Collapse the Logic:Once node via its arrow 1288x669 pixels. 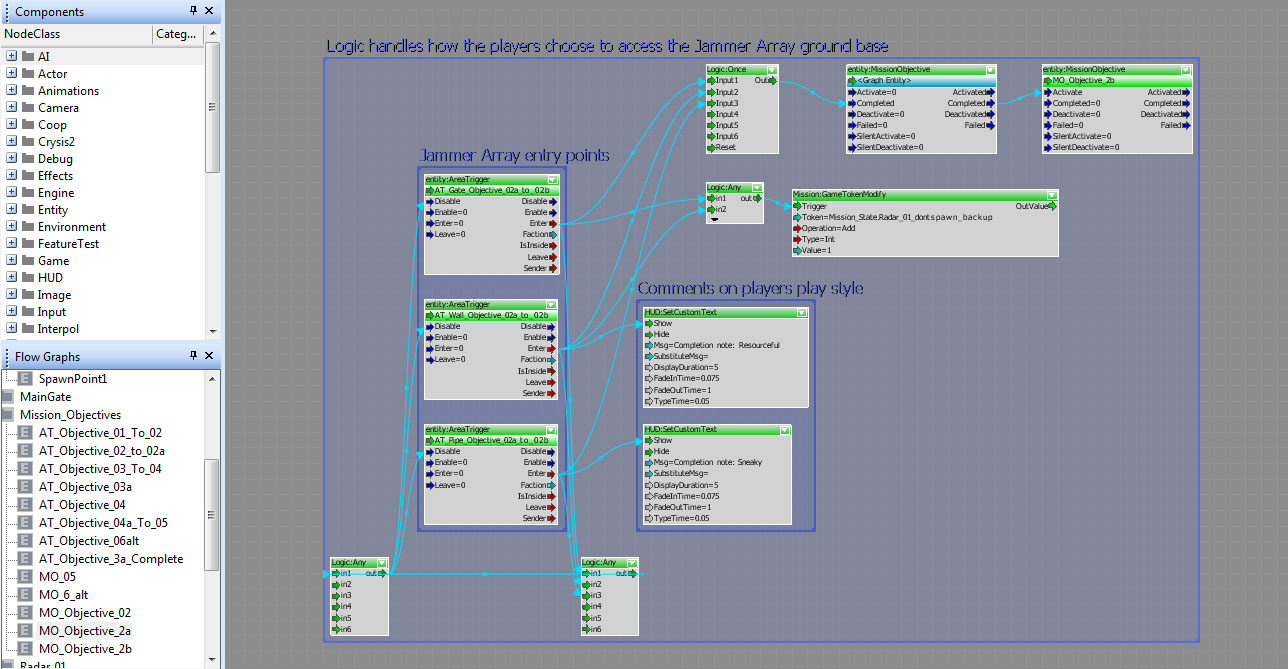(x=770, y=70)
